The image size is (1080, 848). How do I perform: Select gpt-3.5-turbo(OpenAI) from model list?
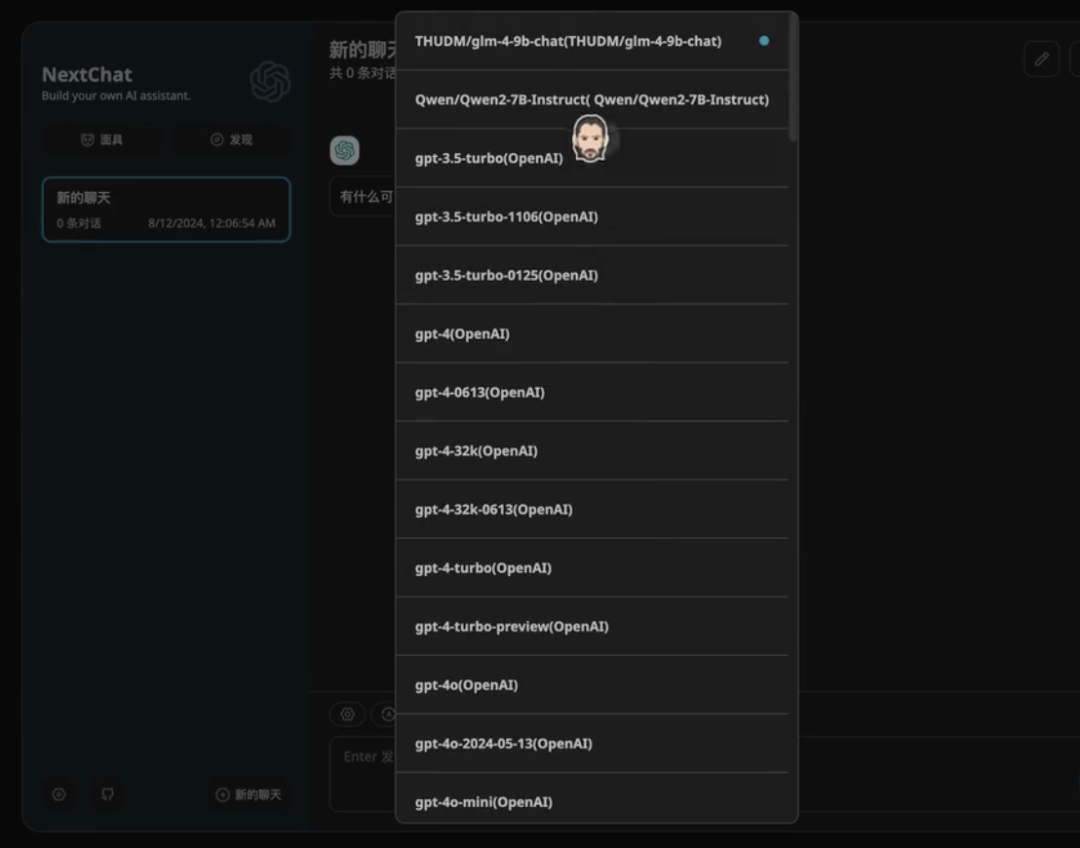490,158
